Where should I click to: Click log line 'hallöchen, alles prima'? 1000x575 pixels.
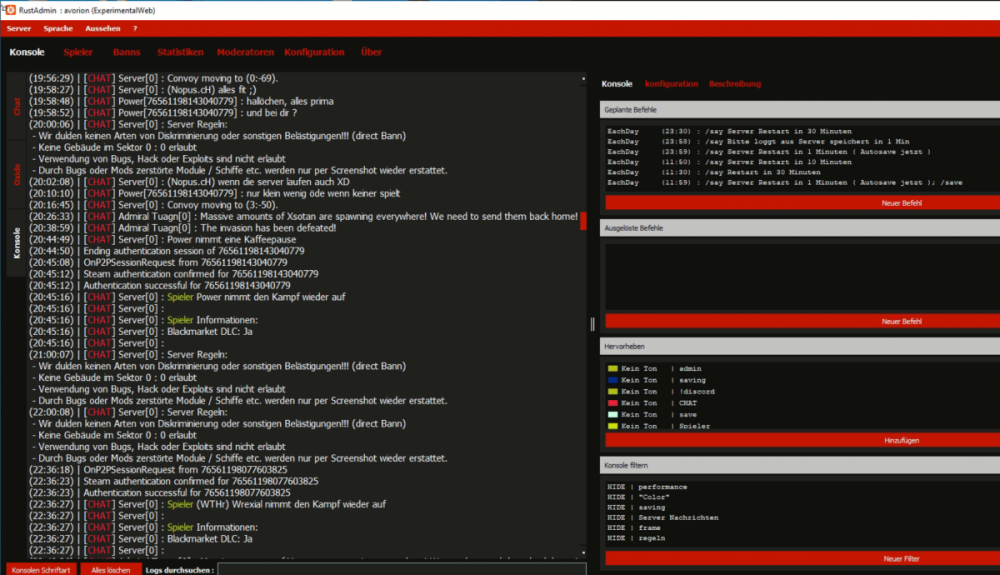point(181,101)
